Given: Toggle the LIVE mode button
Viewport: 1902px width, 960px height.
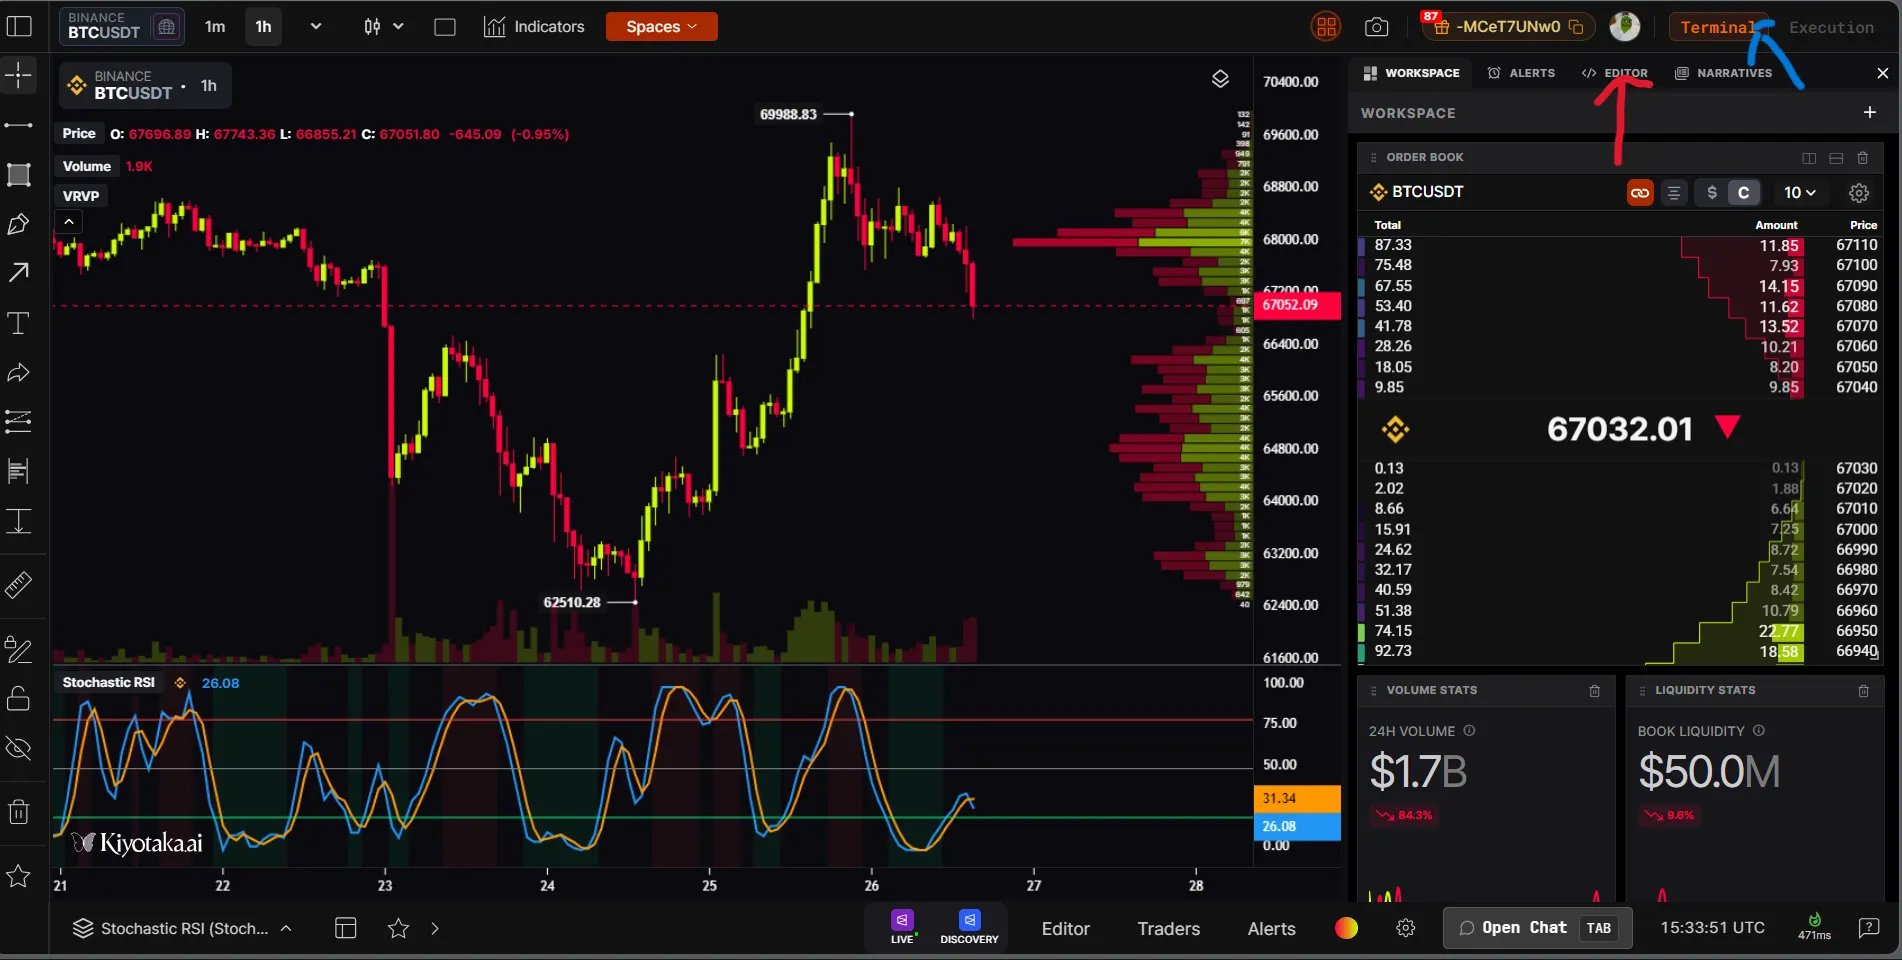Looking at the screenshot, I should [902, 926].
